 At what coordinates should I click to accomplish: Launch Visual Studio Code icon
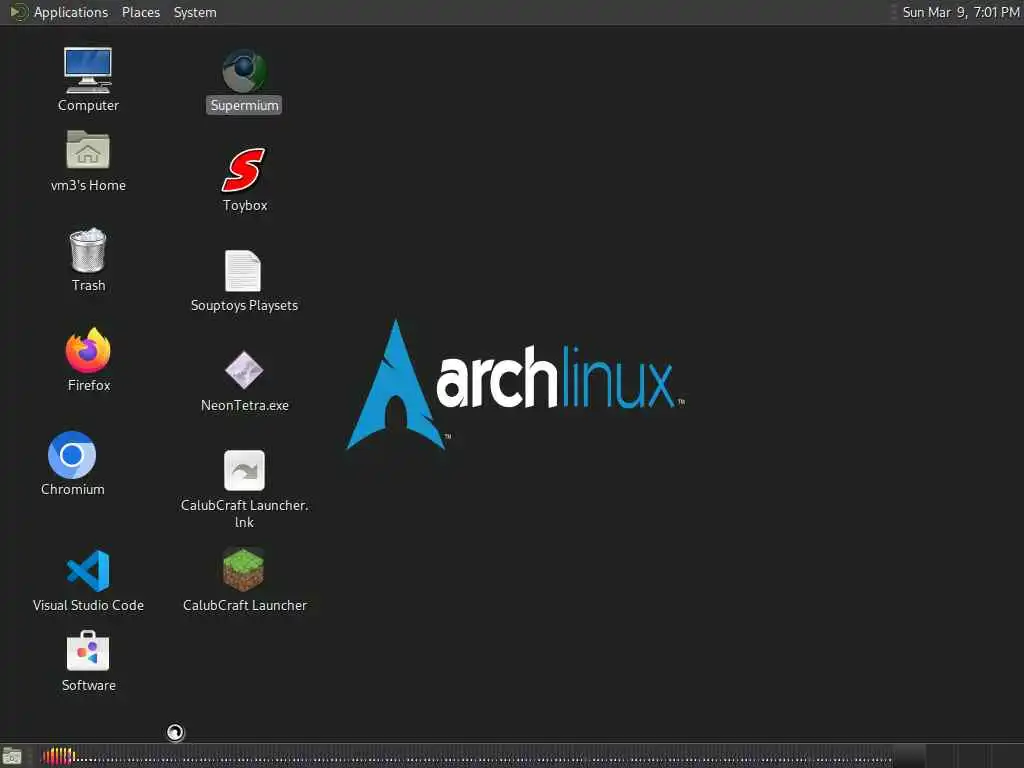coord(88,571)
